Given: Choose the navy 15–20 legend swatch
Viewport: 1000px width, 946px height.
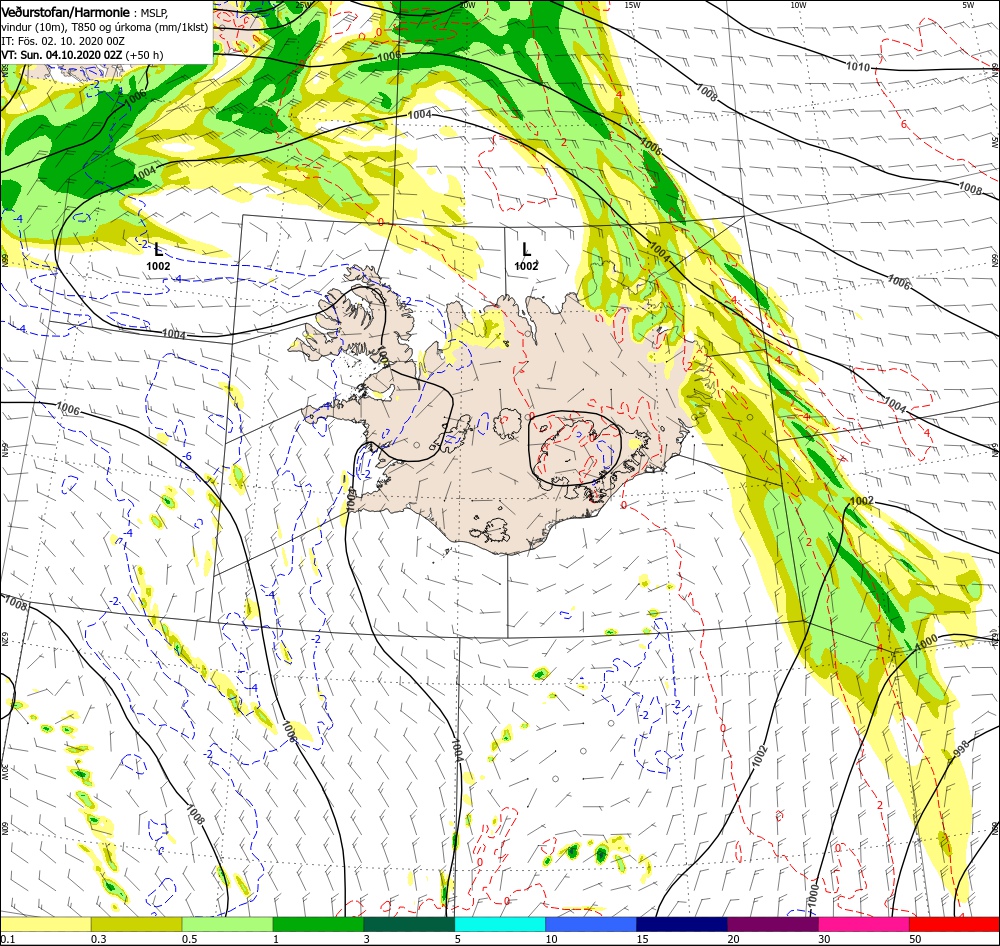Looking at the screenshot, I should click(682, 924).
